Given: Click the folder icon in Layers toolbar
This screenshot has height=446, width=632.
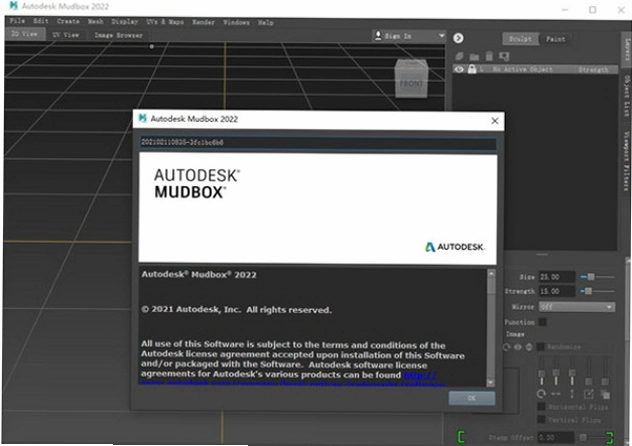Looking at the screenshot, I should (x=474, y=57).
